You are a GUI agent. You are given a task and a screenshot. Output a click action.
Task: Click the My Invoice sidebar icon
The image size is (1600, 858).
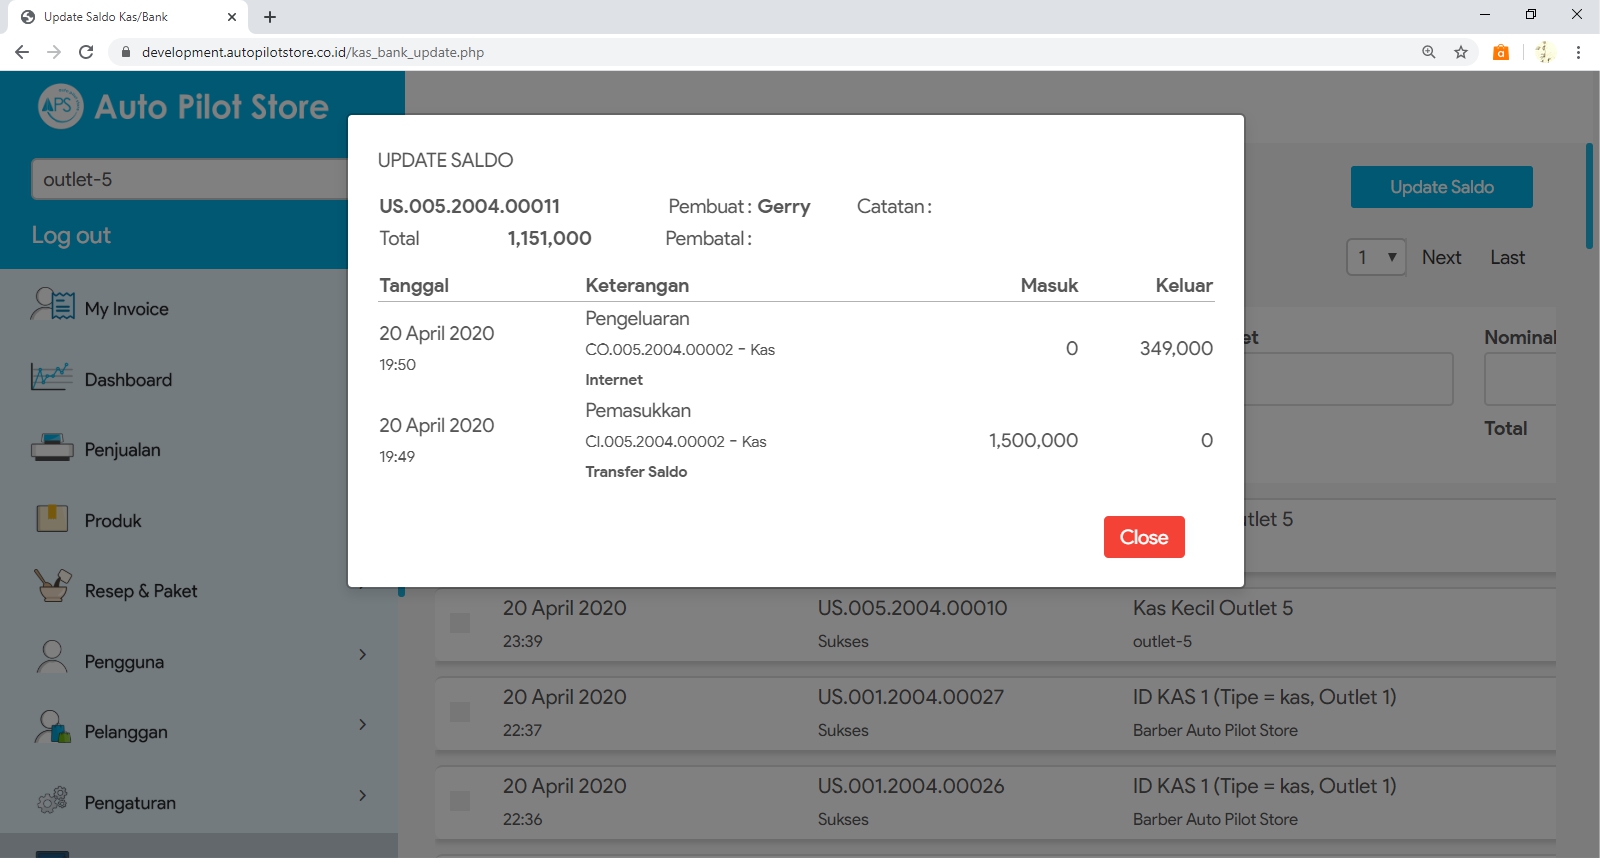53,305
